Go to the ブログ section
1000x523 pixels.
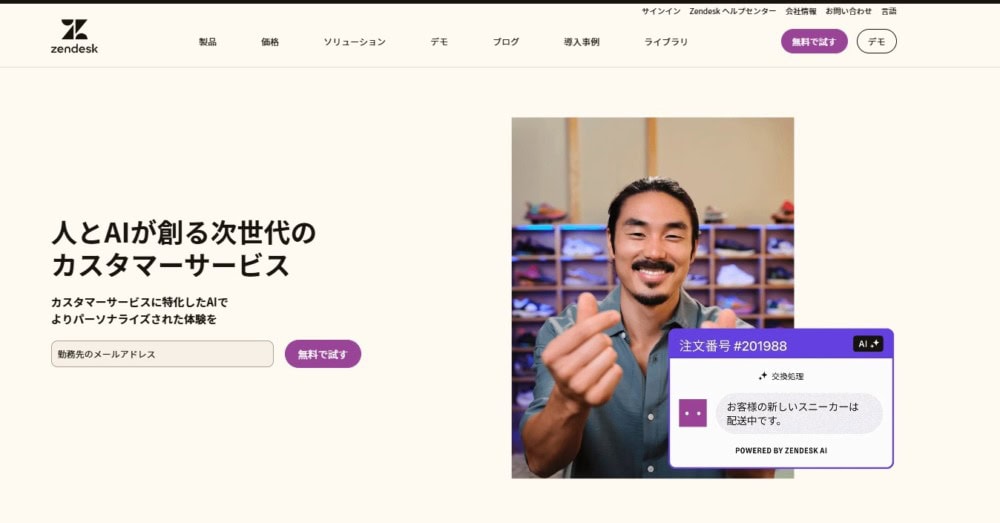point(506,41)
